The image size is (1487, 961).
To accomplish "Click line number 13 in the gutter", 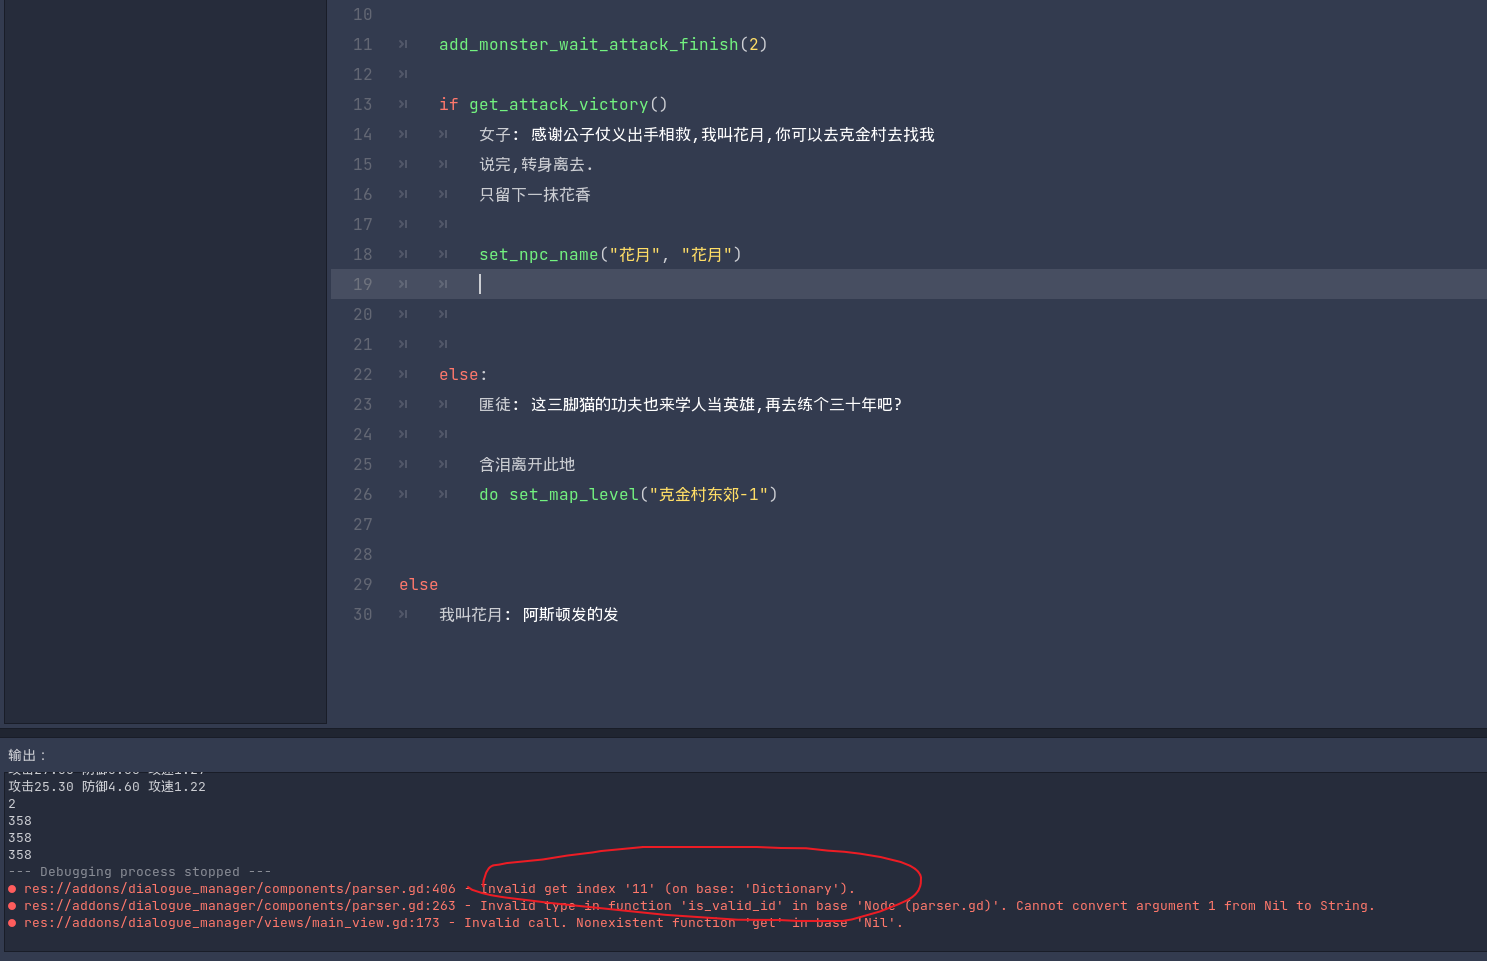I will point(362,104).
